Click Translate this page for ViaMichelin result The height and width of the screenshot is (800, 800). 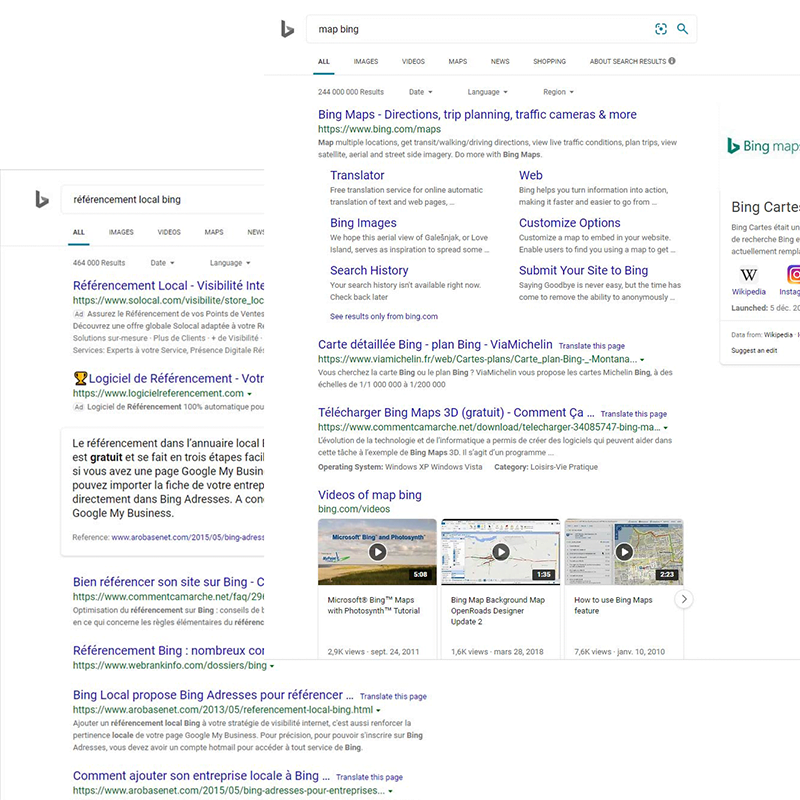click(x=592, y=346)
